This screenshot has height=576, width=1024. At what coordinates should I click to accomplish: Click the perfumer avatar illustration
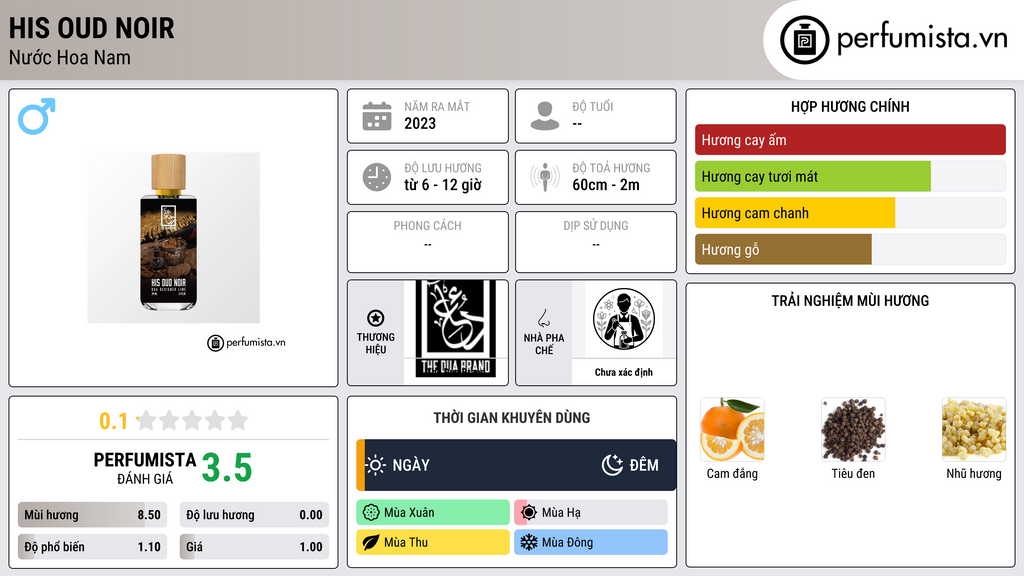[x=624, y=319]
